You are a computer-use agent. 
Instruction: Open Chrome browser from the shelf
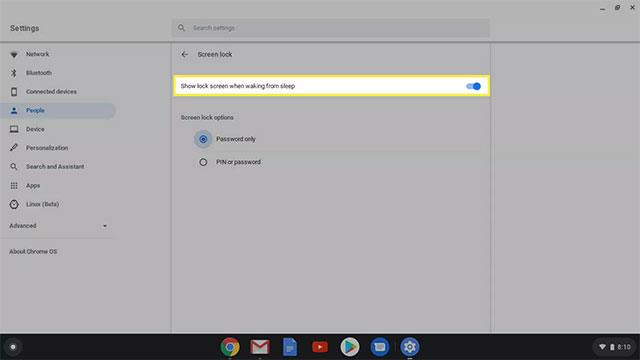230,347
